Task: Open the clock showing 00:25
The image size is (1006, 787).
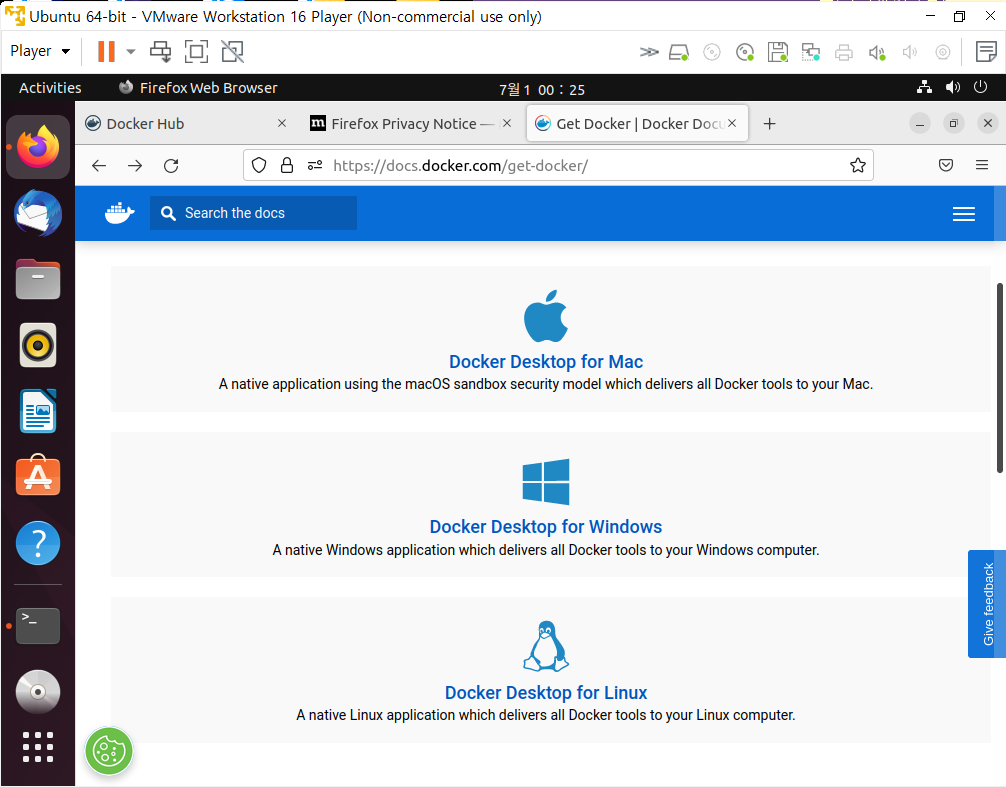Action: pyautogui.click(x=542, y=89)
